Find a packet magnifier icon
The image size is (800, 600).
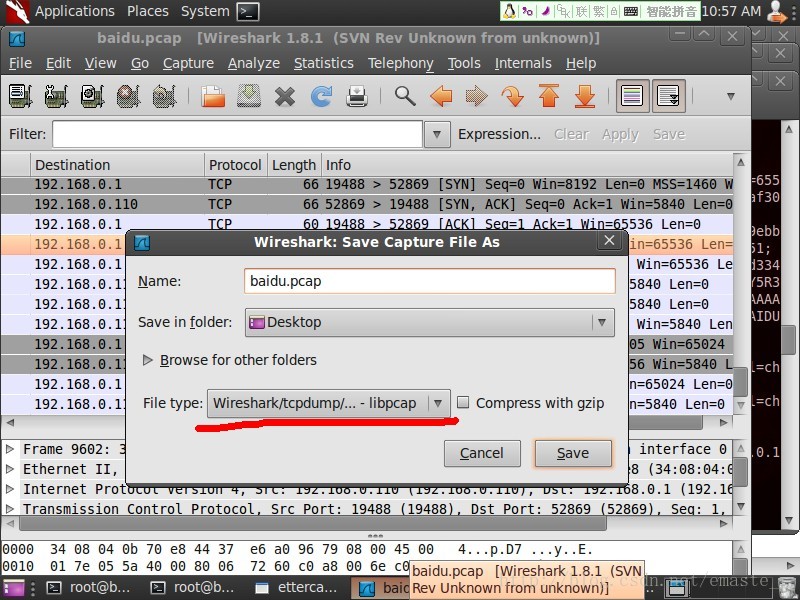point(405,95)
